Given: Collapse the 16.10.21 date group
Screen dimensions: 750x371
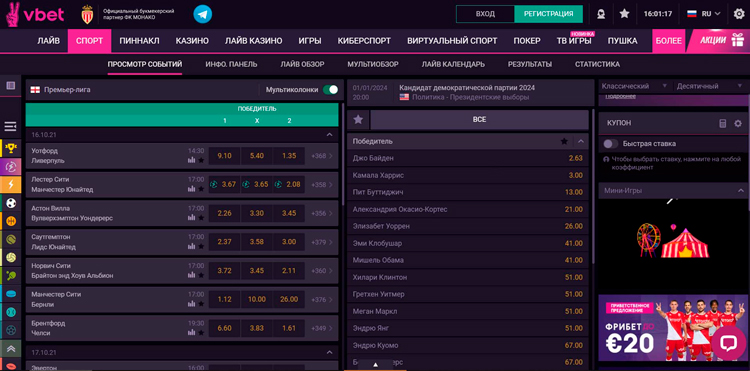Looking at the screenshot, I should point(329,135).
